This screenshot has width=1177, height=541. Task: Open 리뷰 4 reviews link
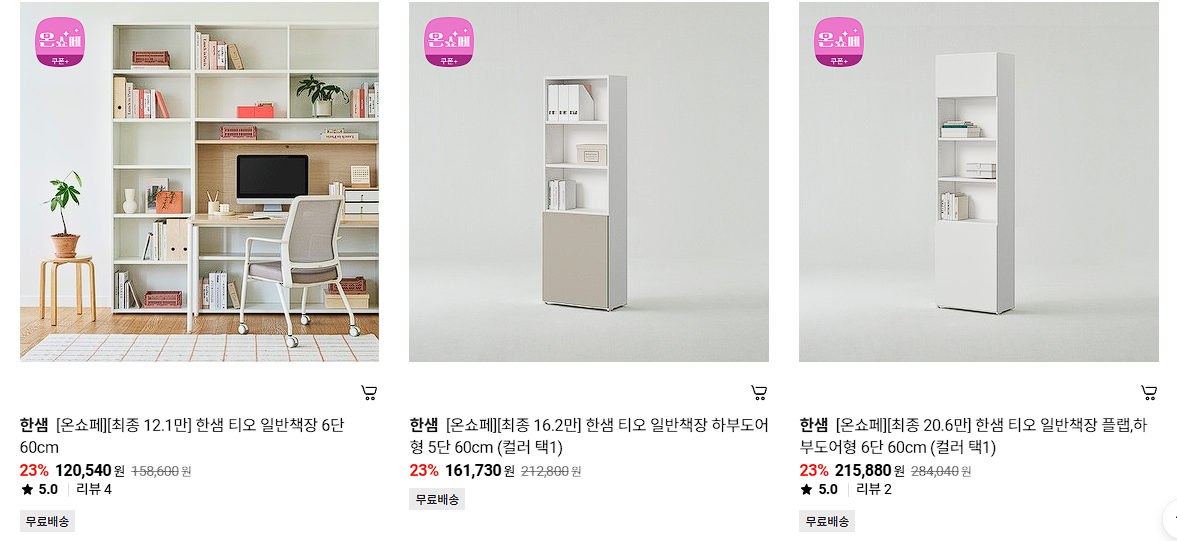click(x=94, y=490)
